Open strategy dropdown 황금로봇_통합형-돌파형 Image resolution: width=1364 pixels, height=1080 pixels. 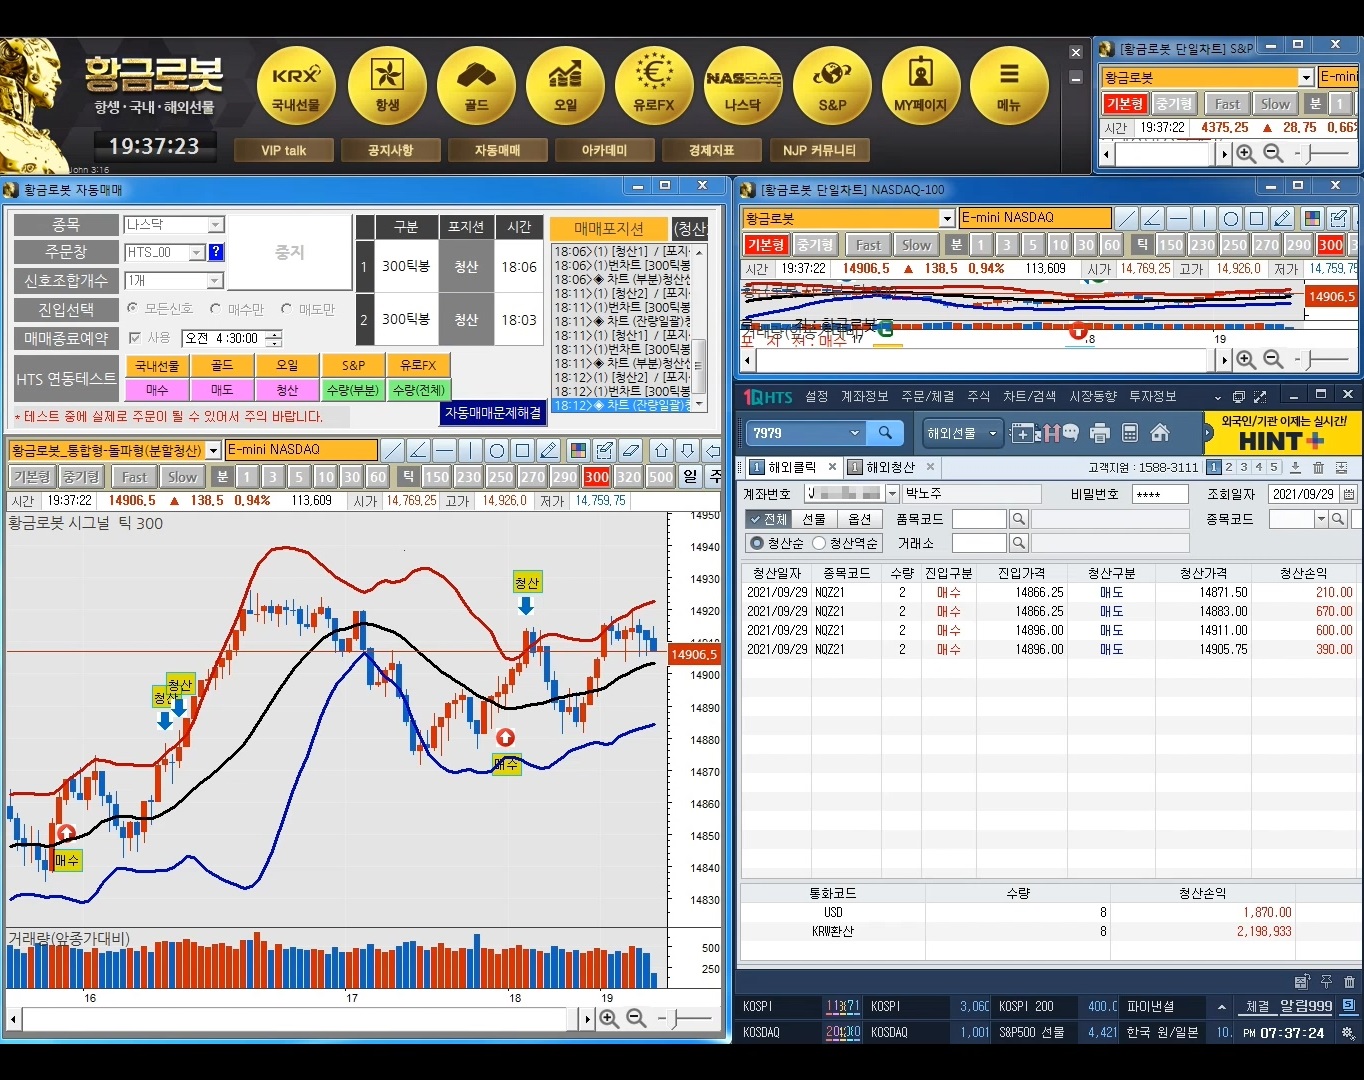tap(213, 451)
